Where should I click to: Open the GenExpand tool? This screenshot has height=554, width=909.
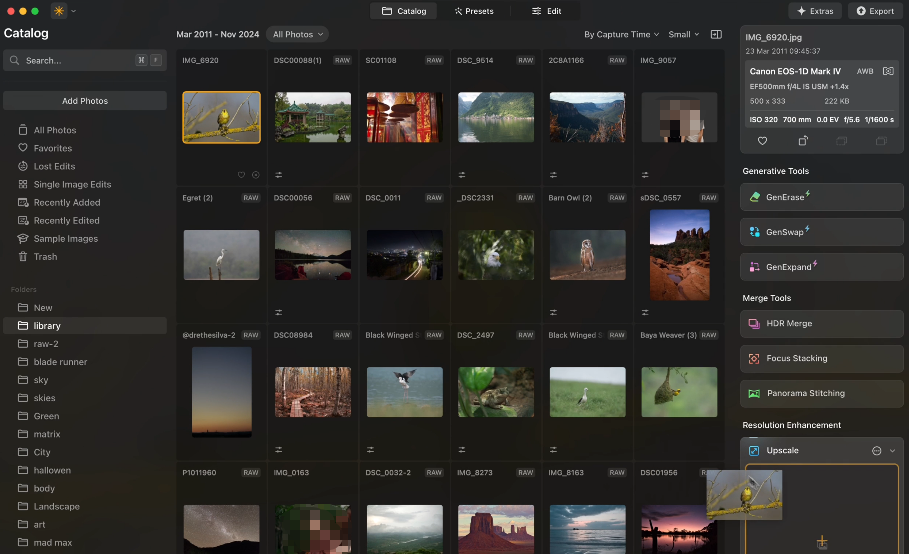point(821,267)
